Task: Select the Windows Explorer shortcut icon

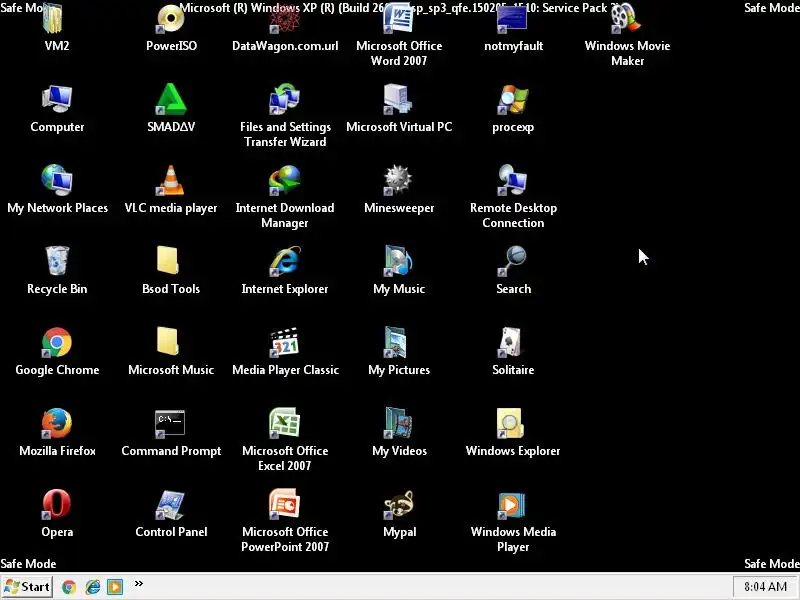Action: [510, 423]
